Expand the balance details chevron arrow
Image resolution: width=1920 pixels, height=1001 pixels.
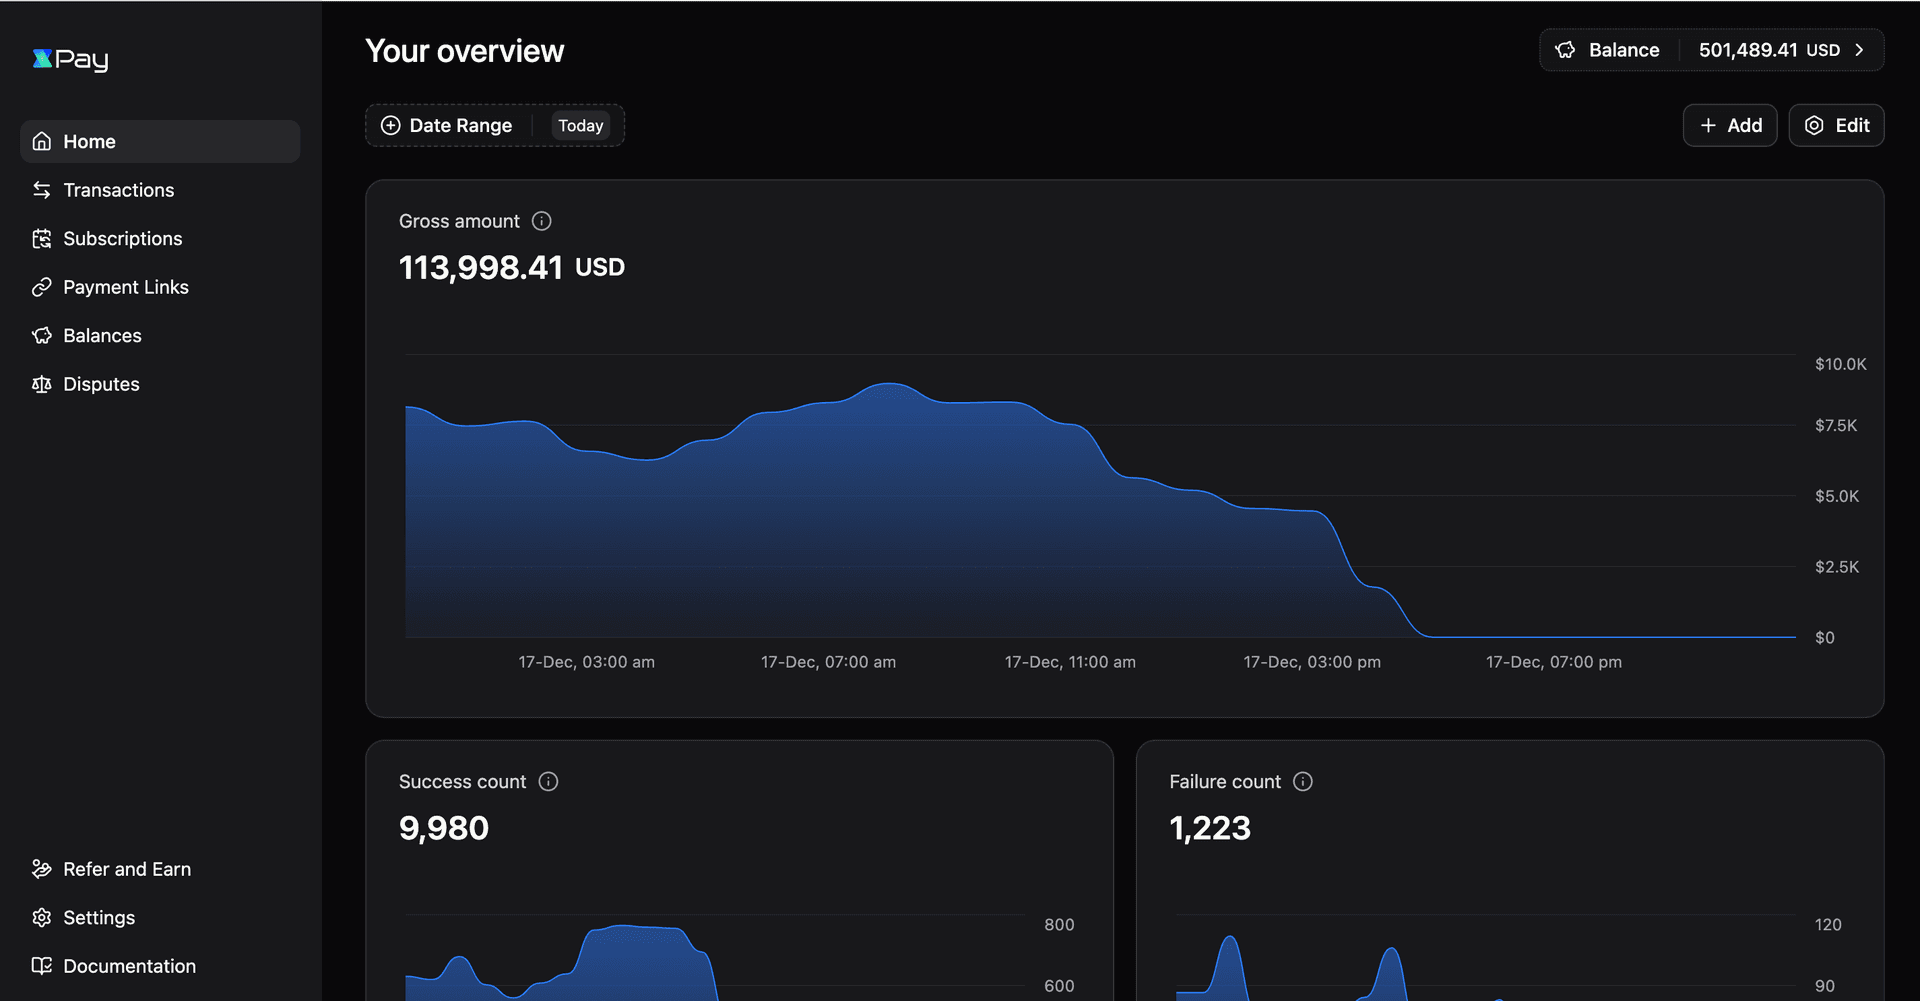1860,50
